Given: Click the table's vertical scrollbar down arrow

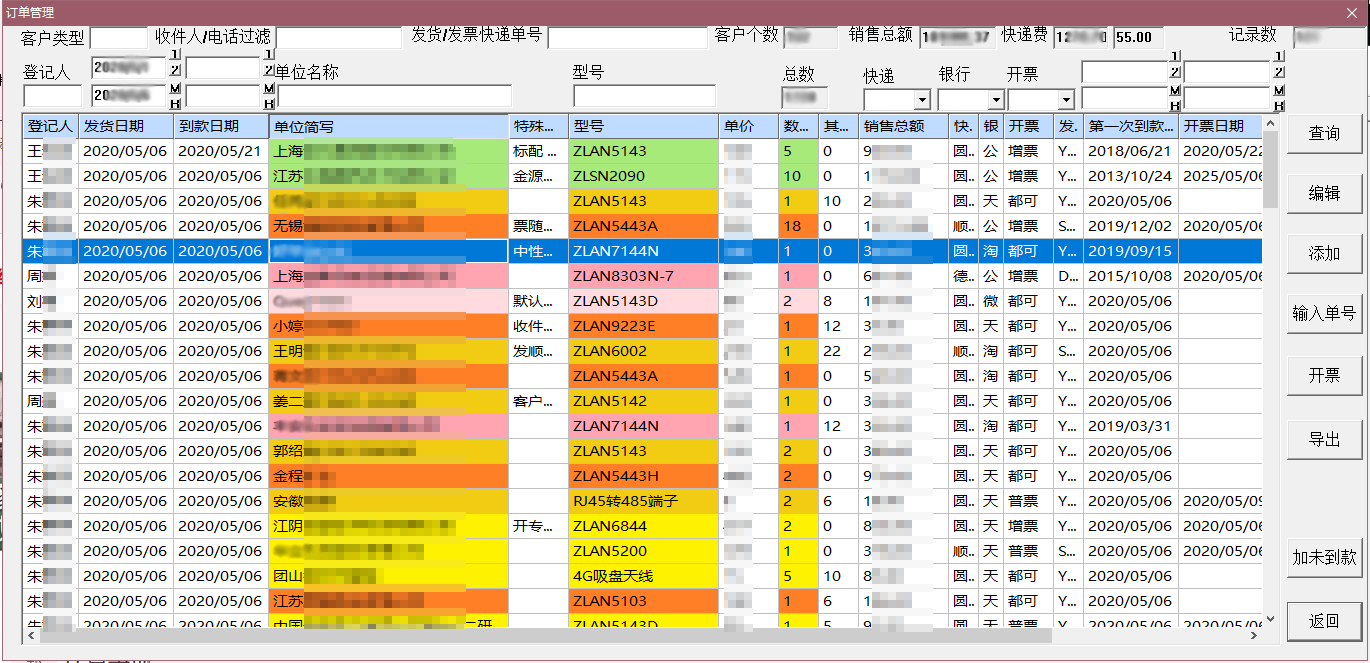Looking at the screenshot, I should (1270, 620).
